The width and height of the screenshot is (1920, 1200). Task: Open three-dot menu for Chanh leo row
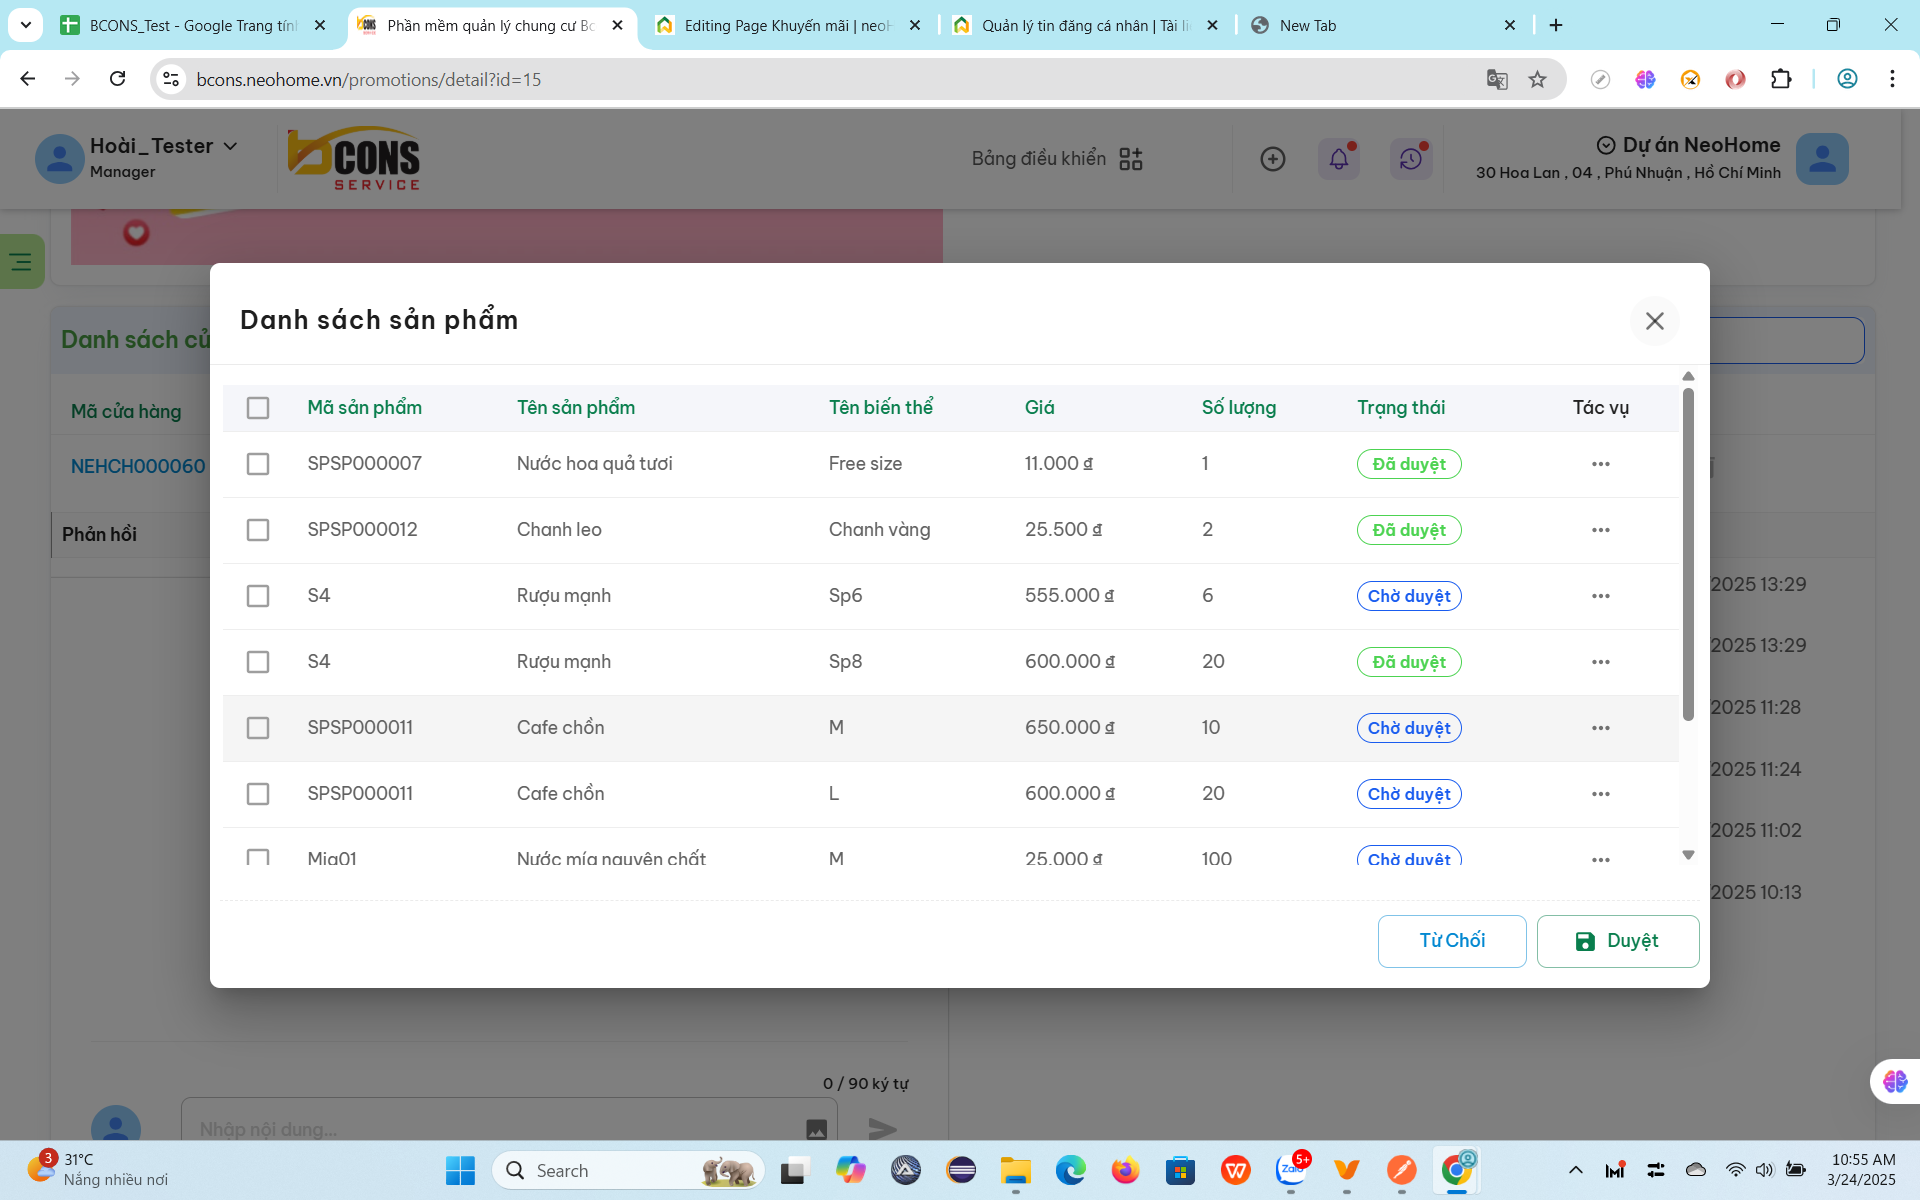point(1601,530)
